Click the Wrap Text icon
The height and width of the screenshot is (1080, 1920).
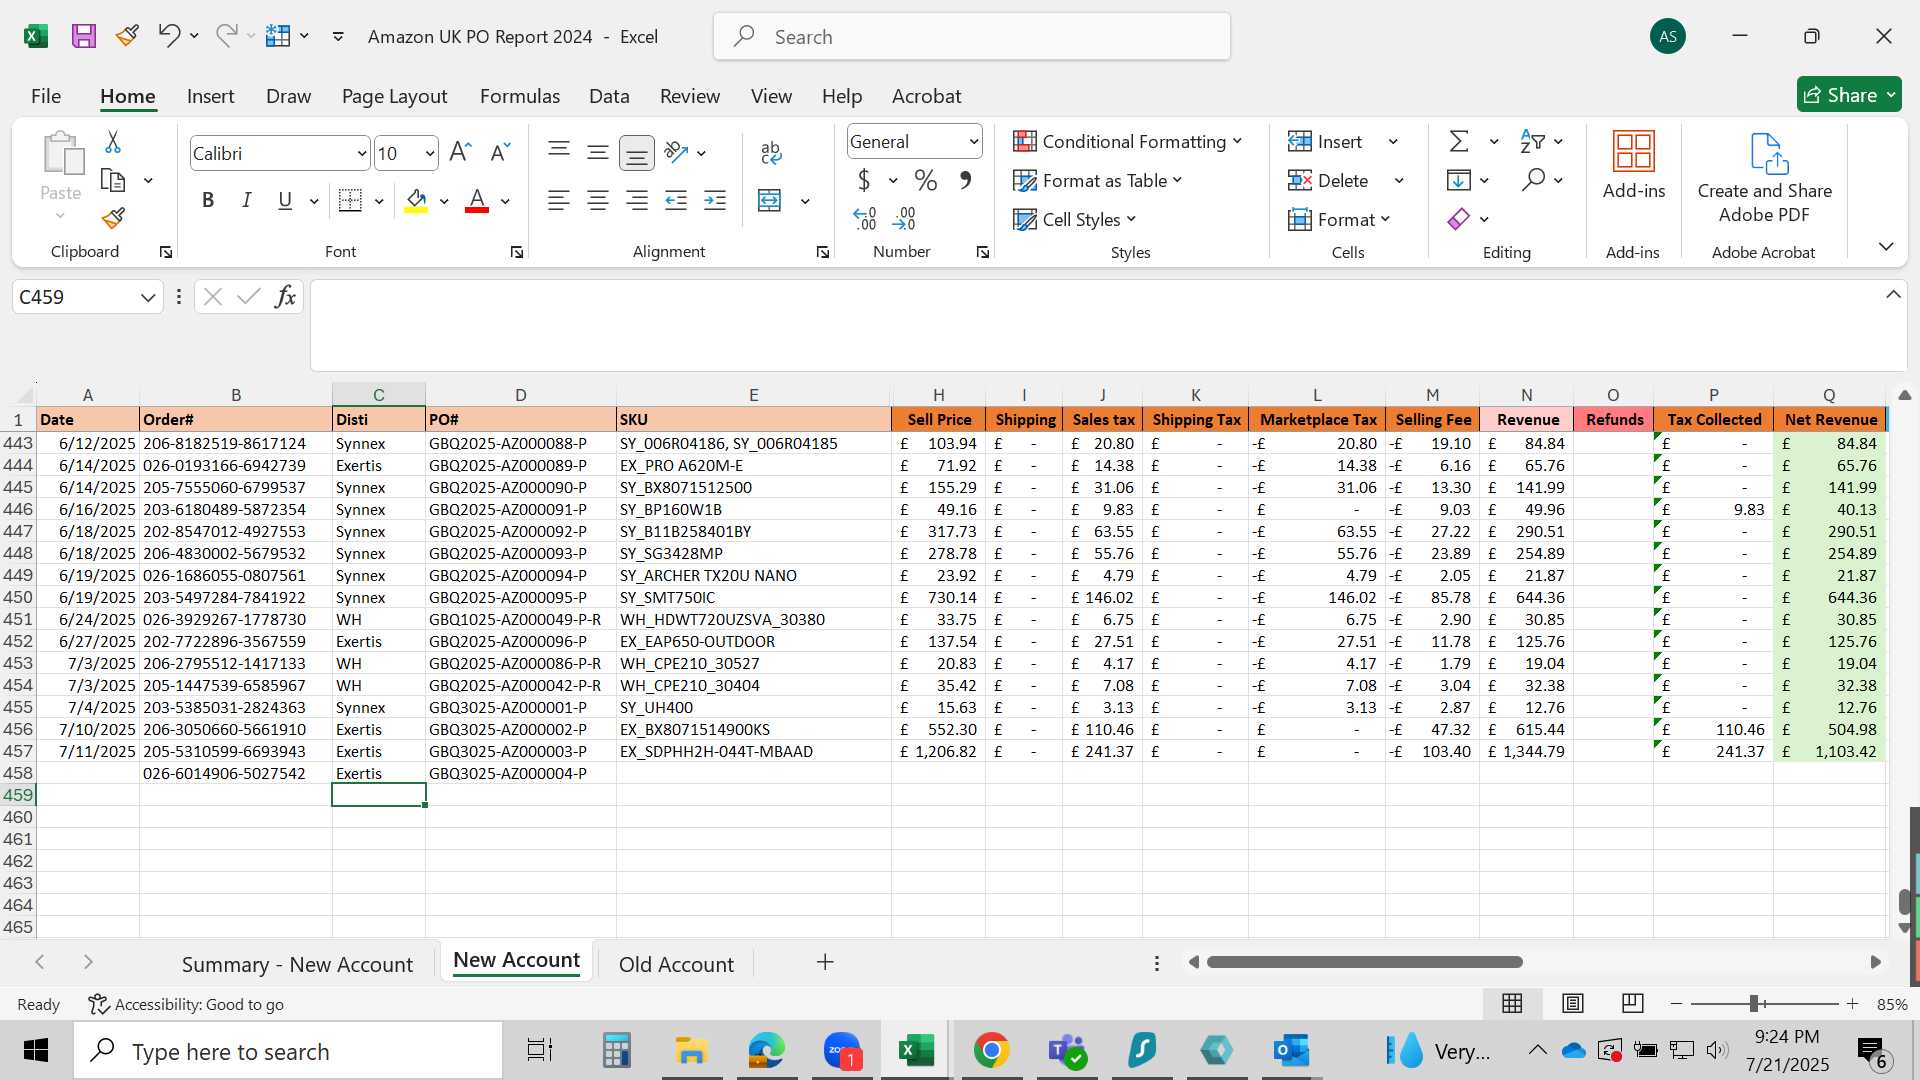(770, 152)
